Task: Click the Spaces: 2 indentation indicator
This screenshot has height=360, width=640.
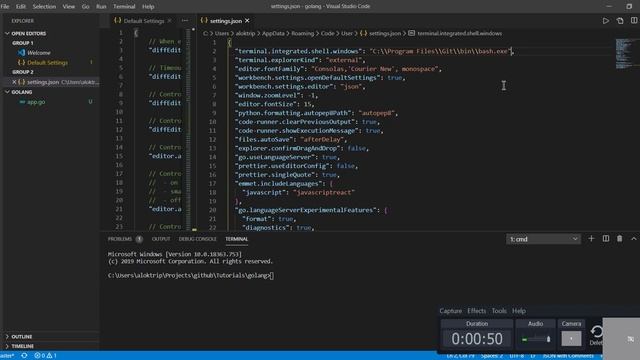Action: click(x=491, y=356)
